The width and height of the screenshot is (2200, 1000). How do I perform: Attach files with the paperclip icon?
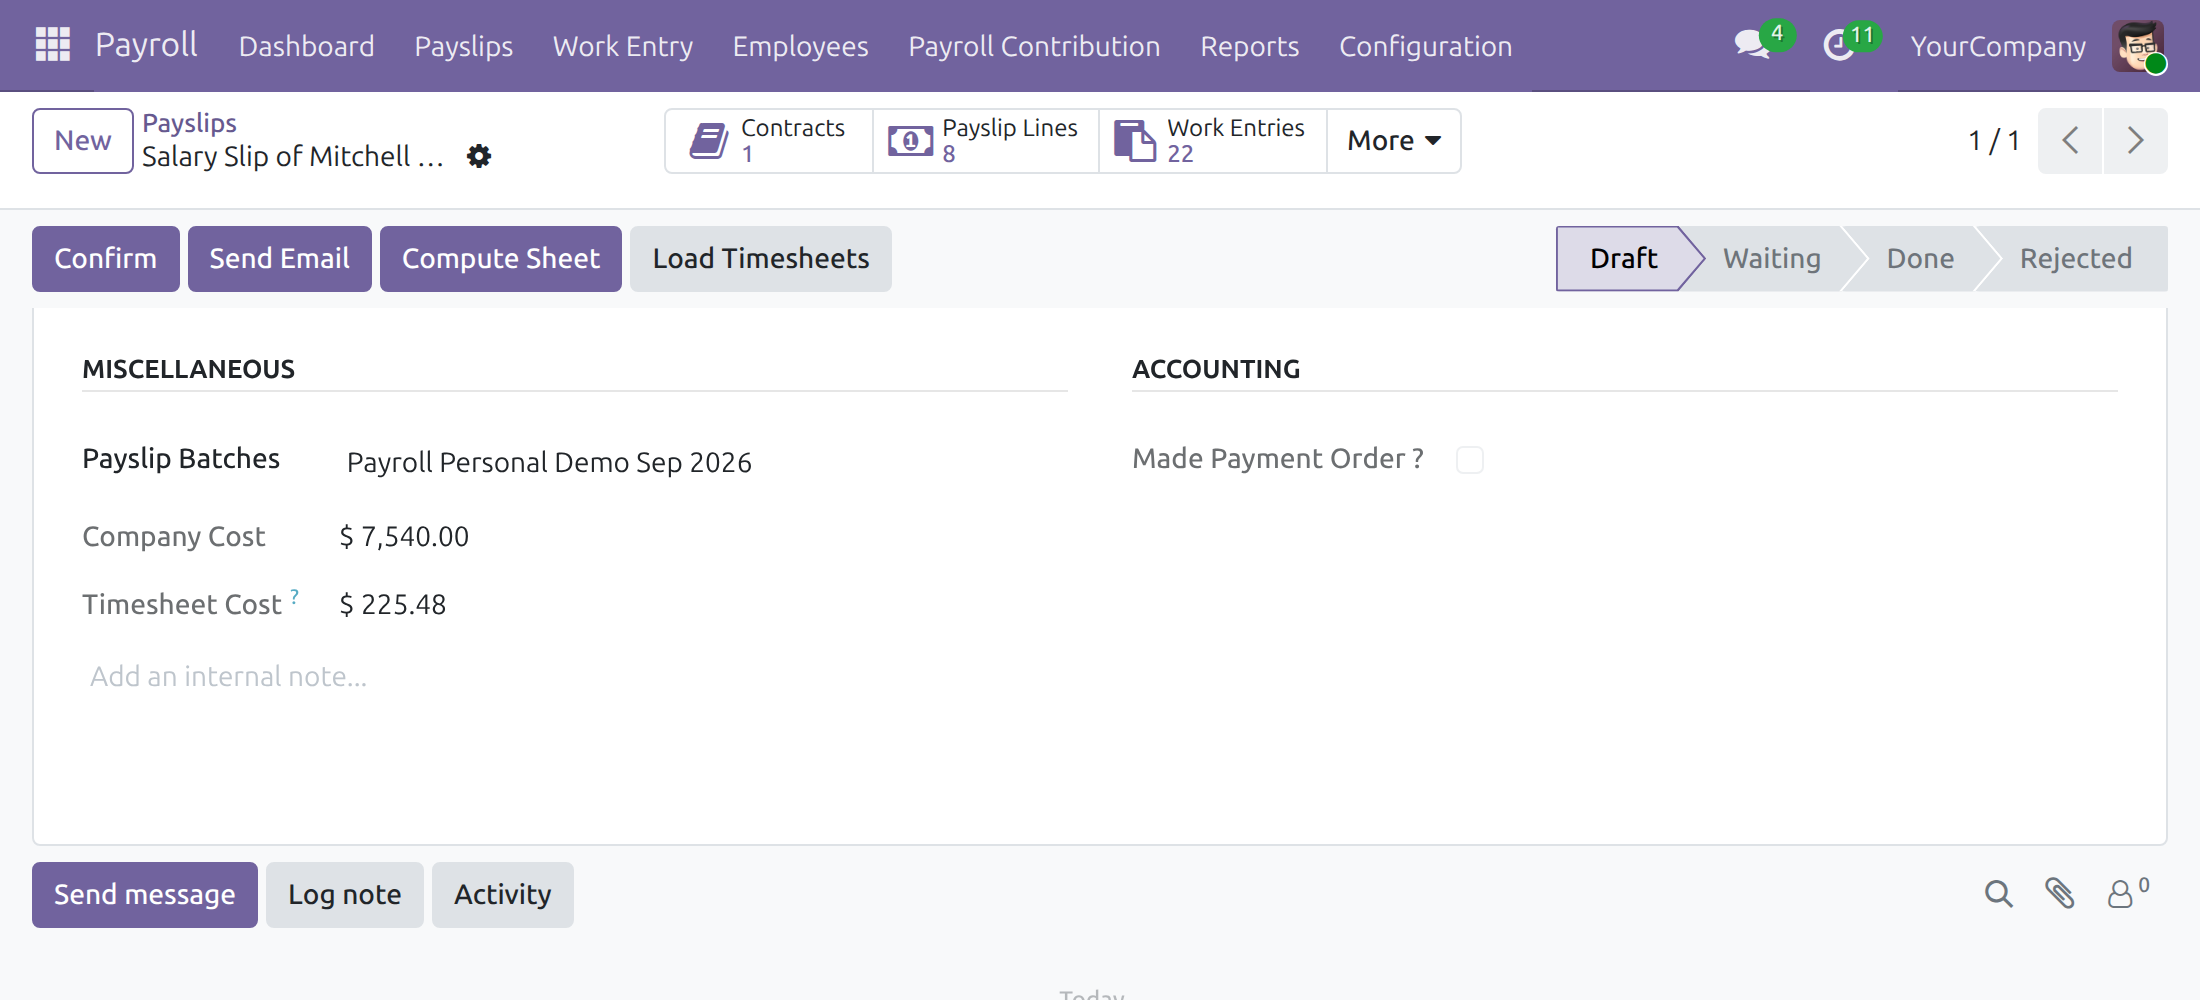(x=2060, y=893)
